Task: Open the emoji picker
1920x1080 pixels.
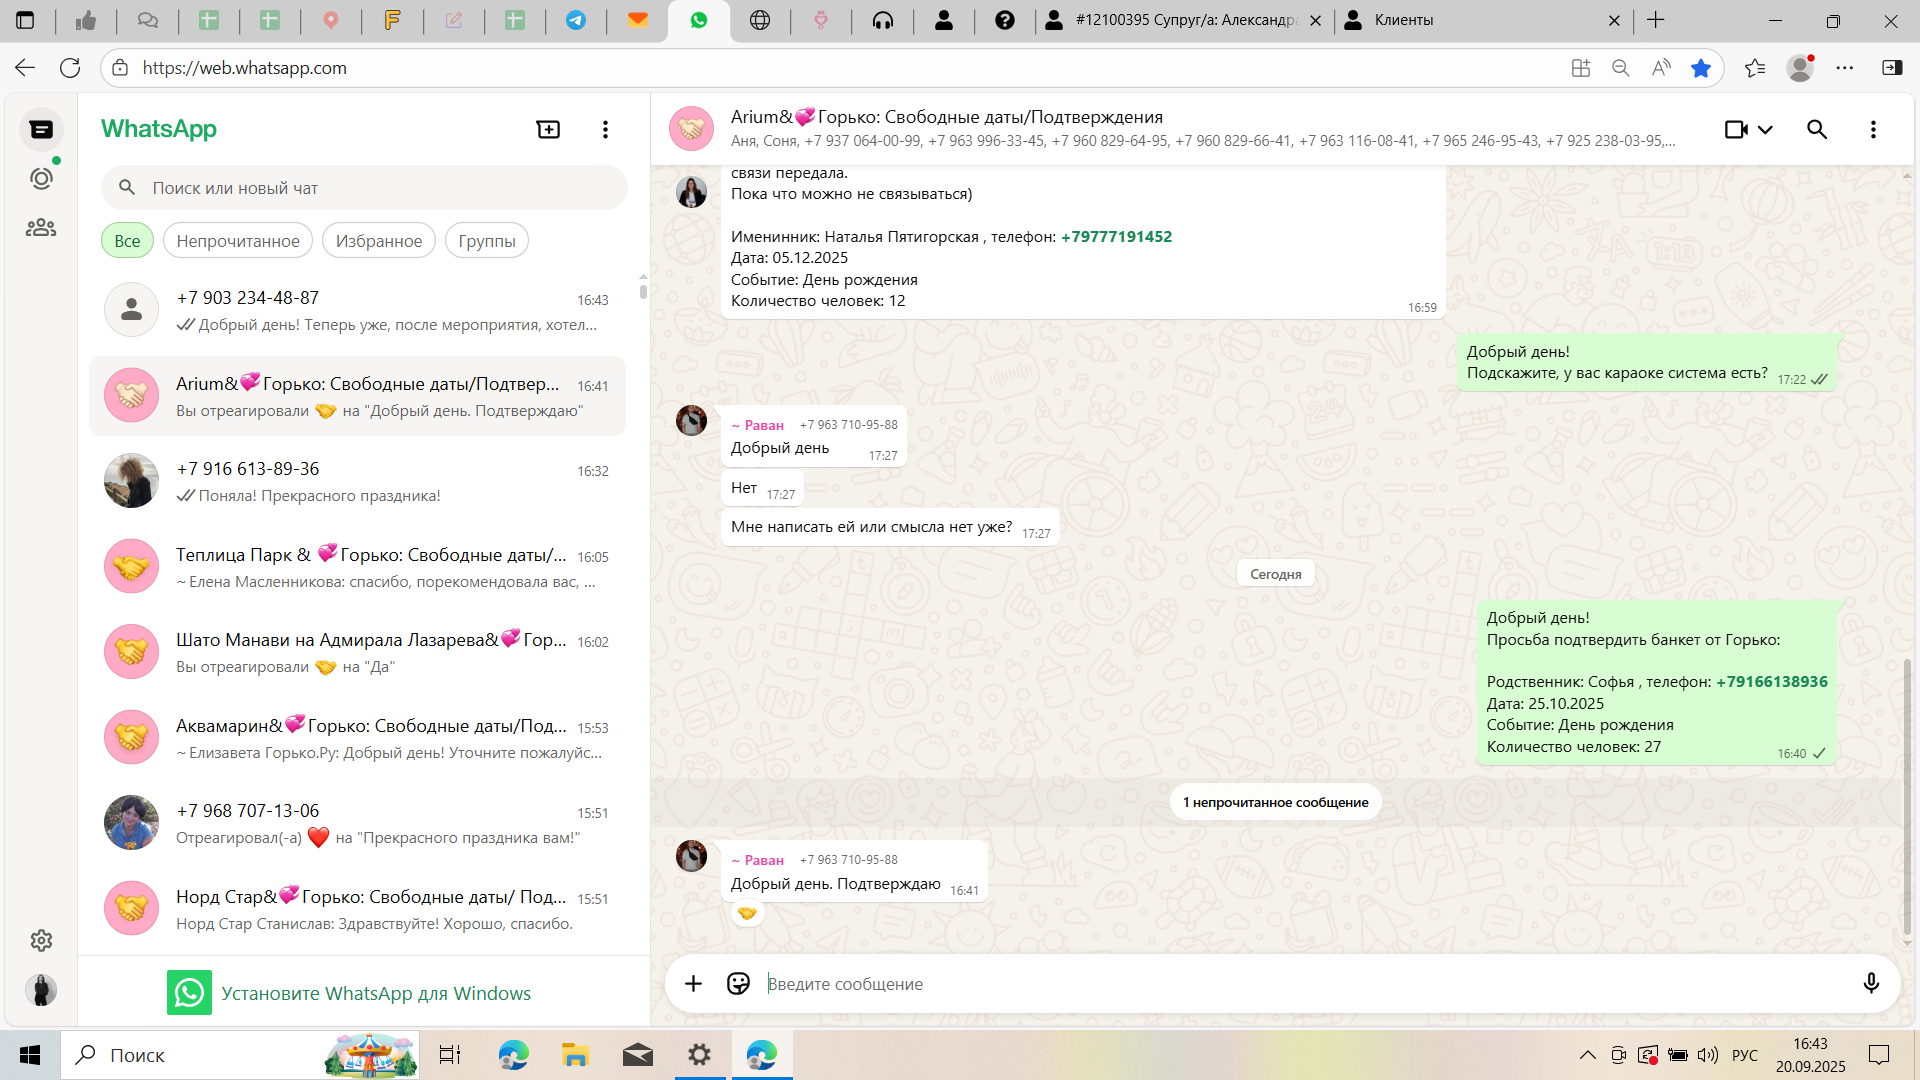Action: (738, 984)
